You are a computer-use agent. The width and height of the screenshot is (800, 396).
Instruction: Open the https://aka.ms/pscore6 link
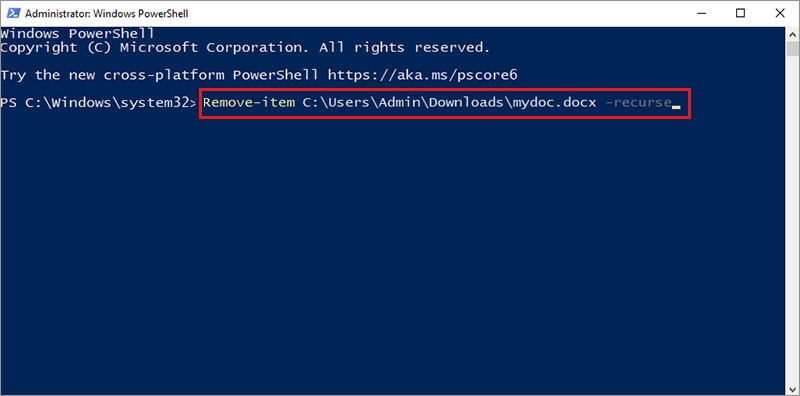[x=422, y=75]
